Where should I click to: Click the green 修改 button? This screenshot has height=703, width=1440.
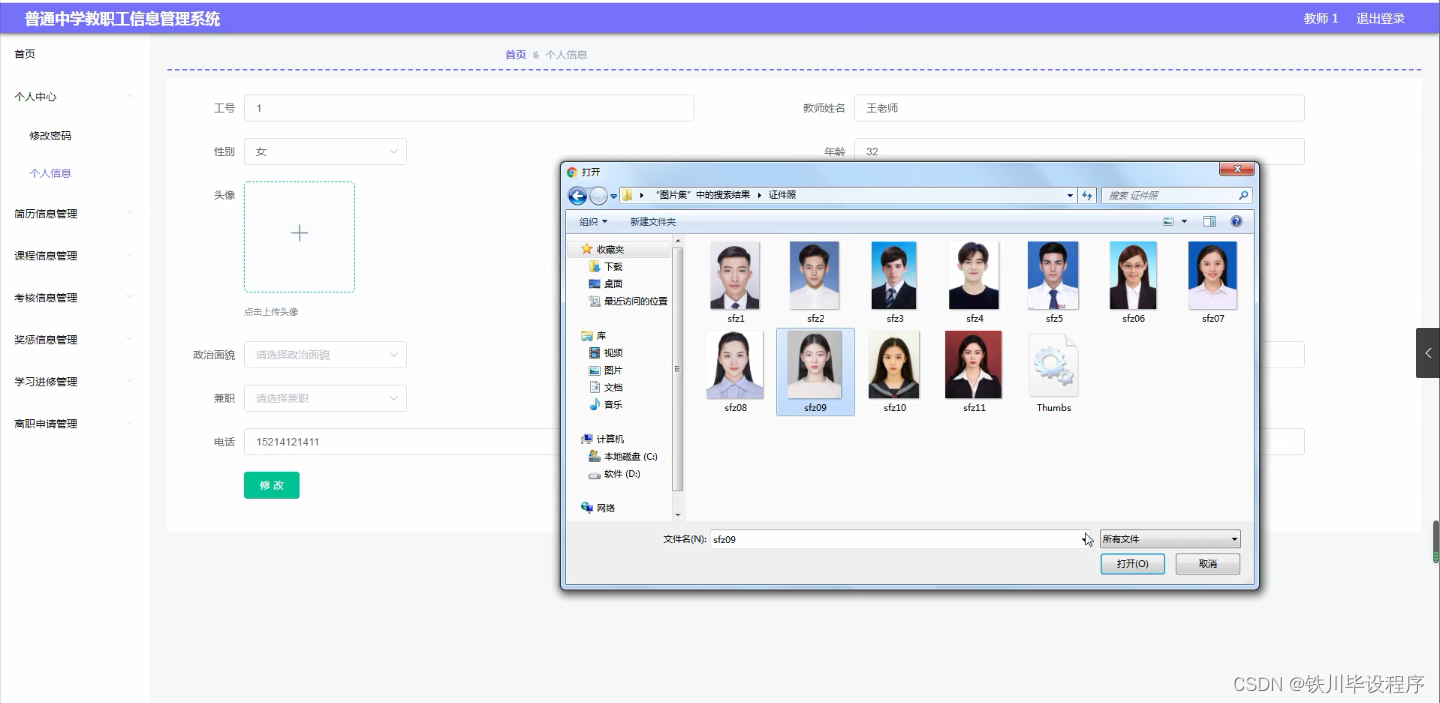271,485
